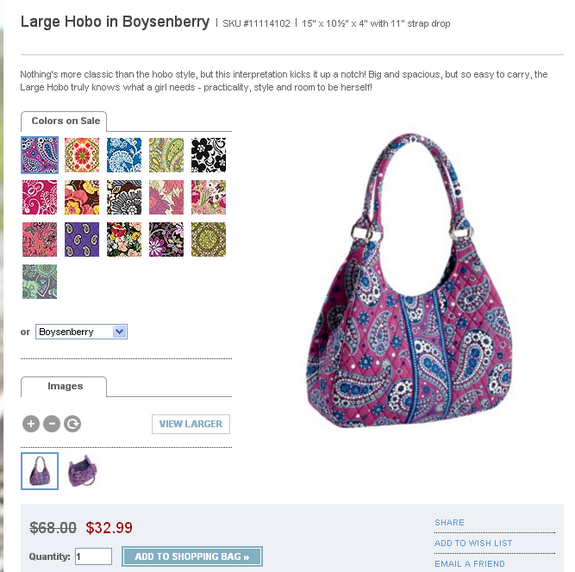Image resolution: width=575 pixels, height=572 pixels.
Task: Open the EMAIL A FRIEND link
Action: pos(469,564)
